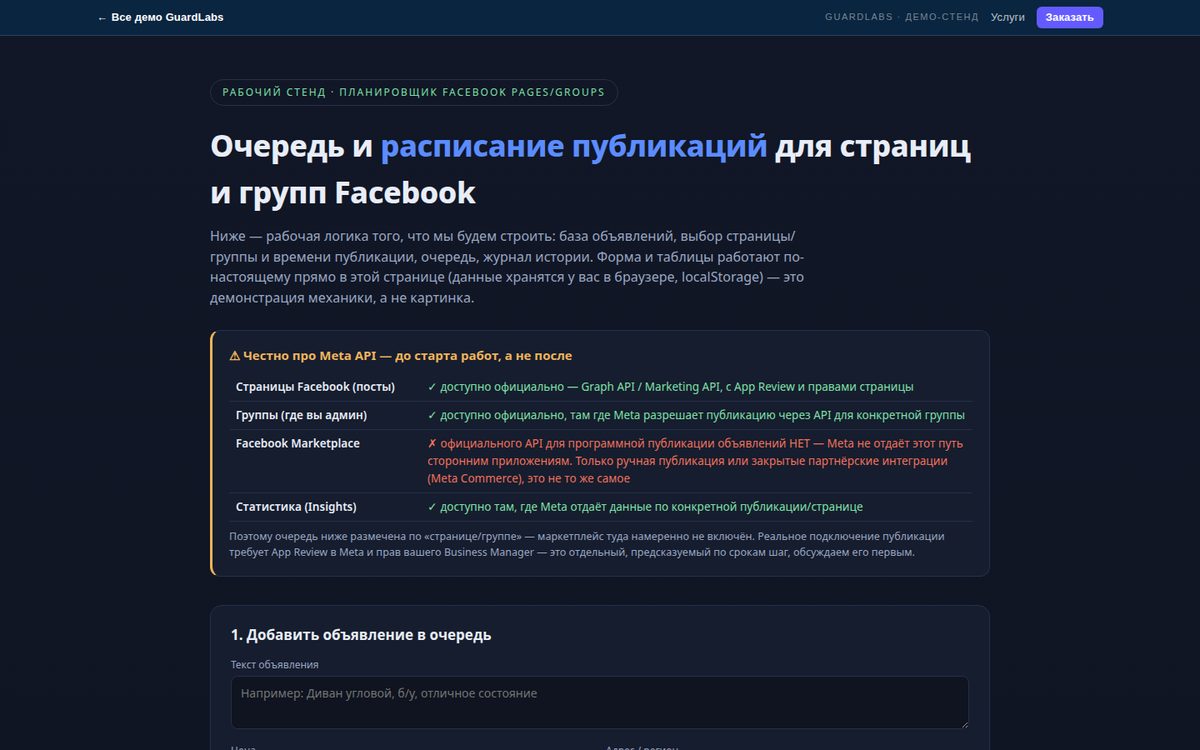Open the '← Все демо GuardLabs' link
This screenshot has height=750, width=1200.
click(160, 18)
